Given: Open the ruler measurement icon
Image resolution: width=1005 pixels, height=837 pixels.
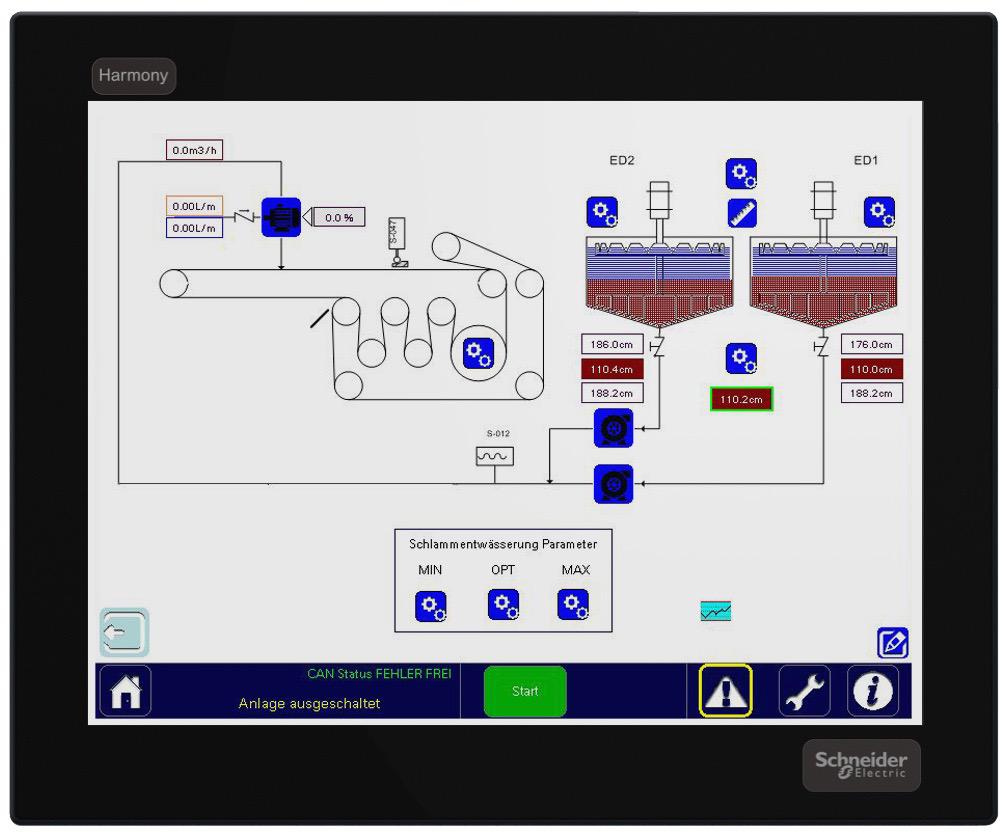Looking at the screenshot, I should click(x=742, y=213).
